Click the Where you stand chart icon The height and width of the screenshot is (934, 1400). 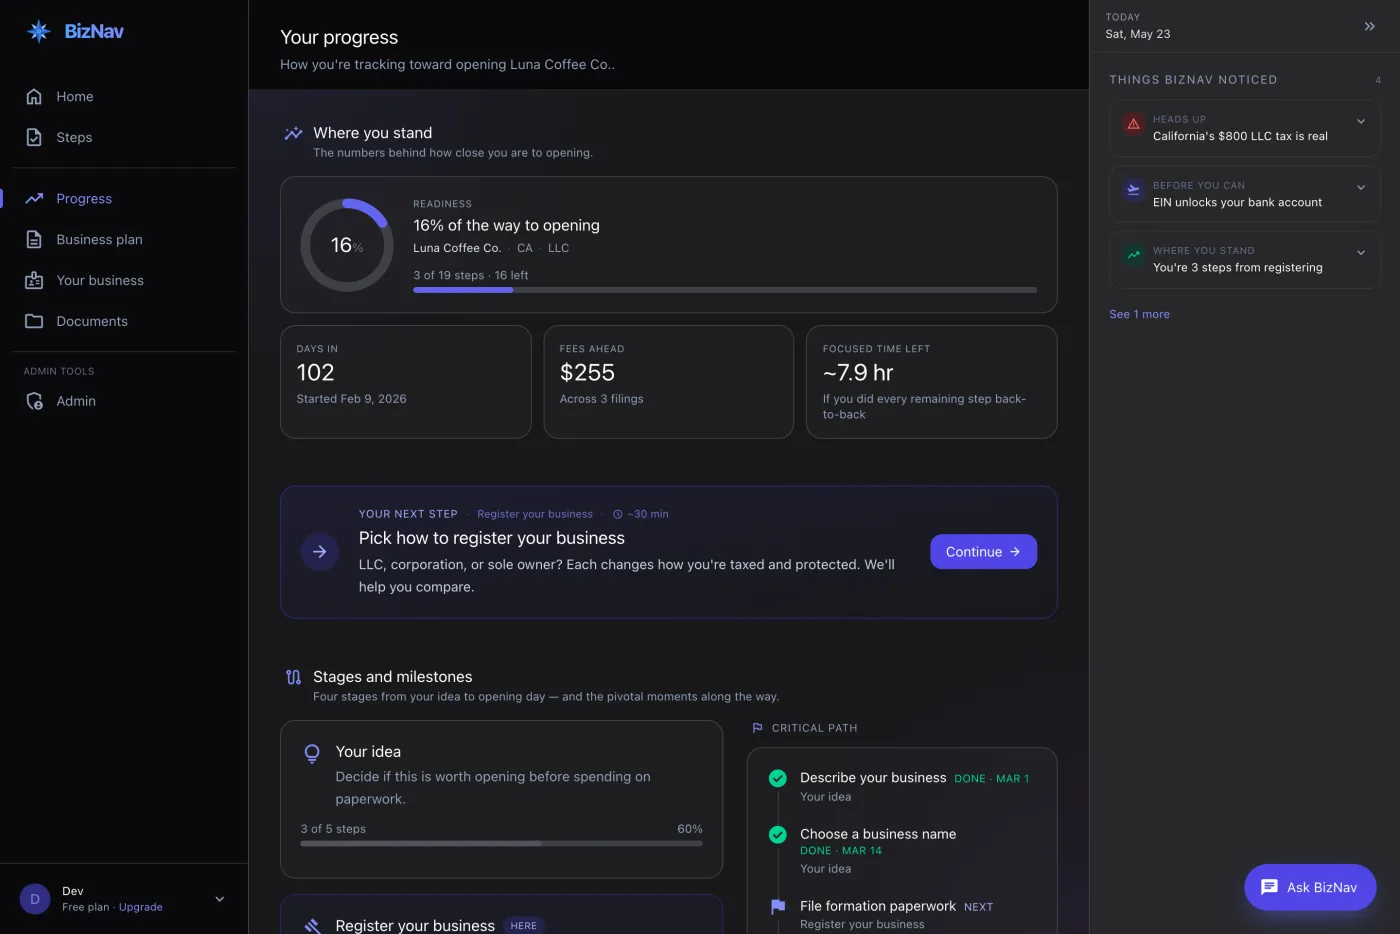click(293, 133)
